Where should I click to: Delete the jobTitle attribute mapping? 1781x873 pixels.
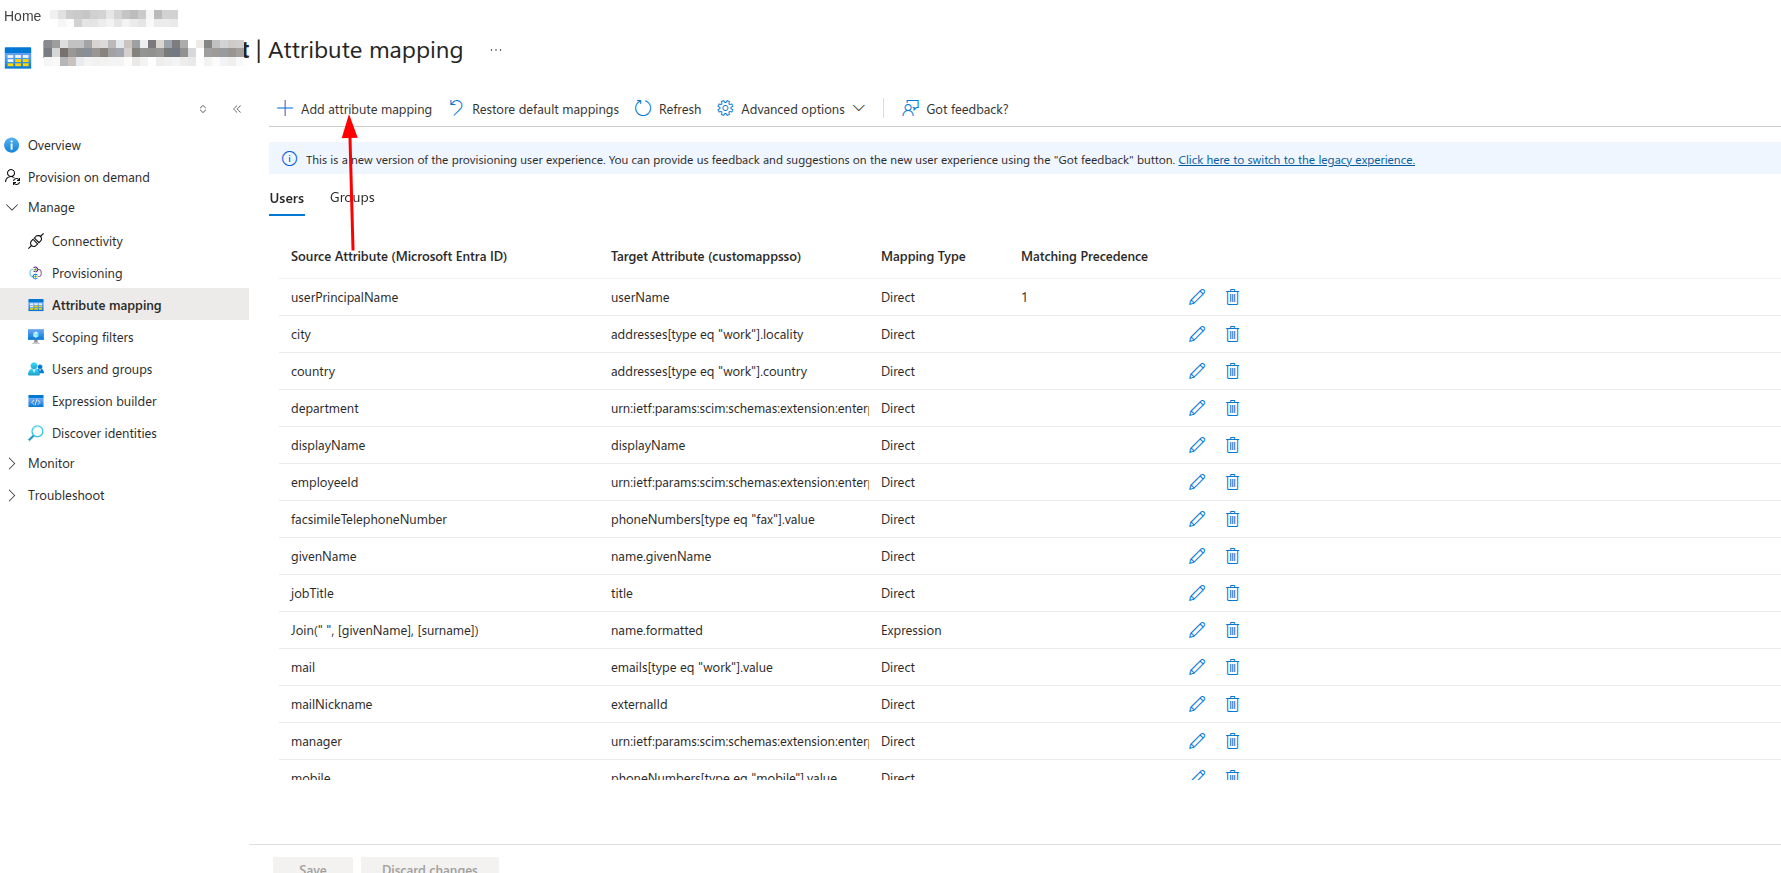click(1232, 593)
